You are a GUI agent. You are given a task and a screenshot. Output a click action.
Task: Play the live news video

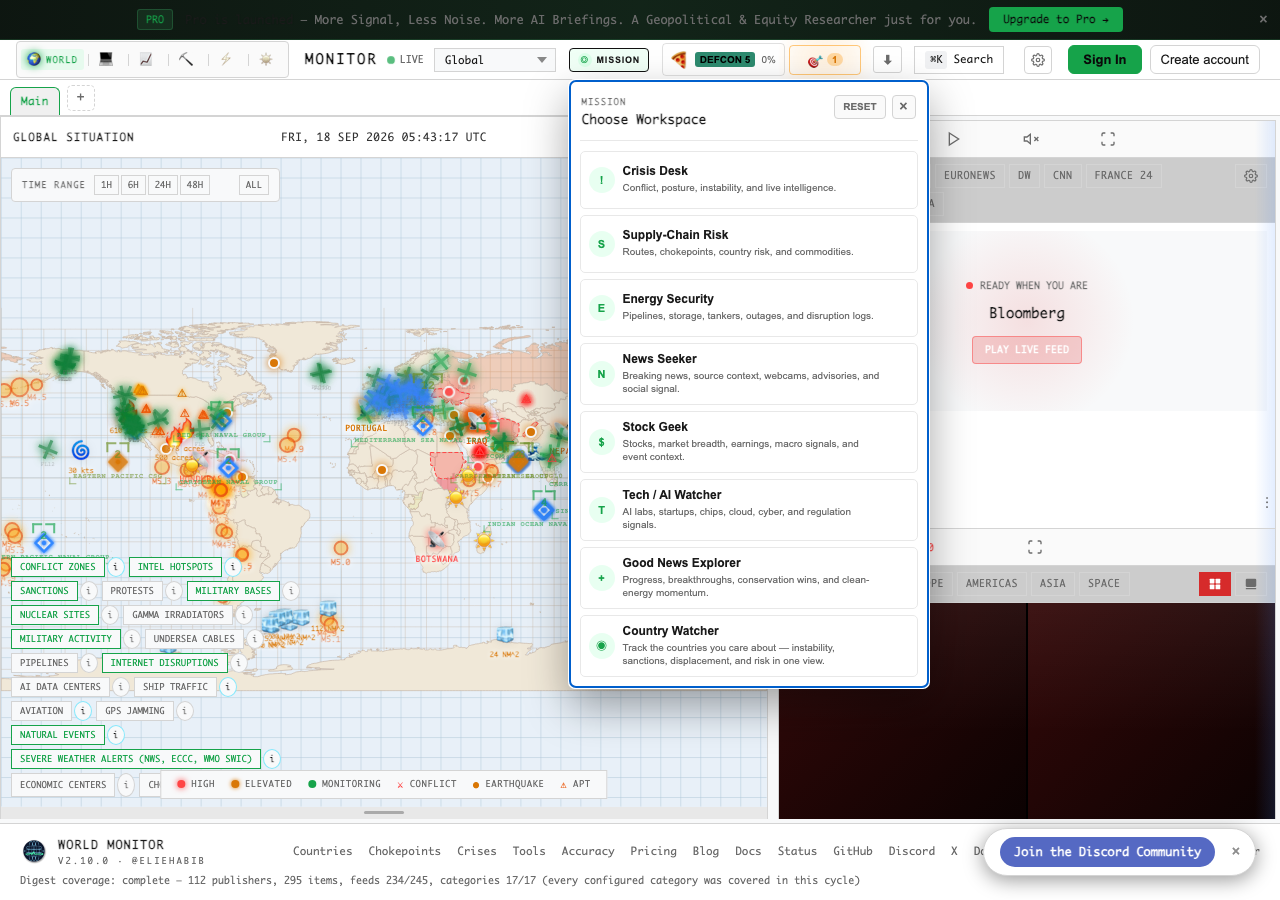[x=954, y=139]
